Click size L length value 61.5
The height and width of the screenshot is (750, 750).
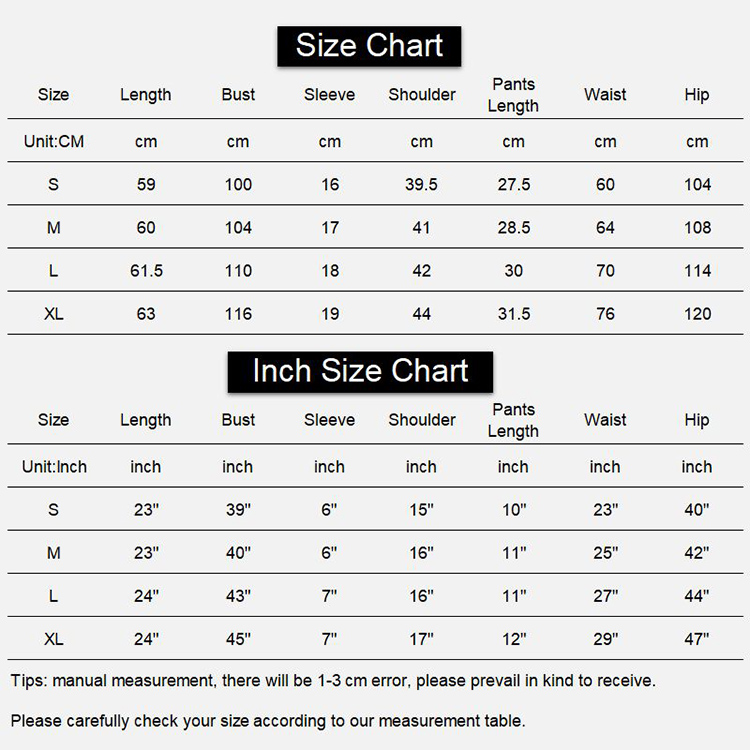tap(146, 271)
